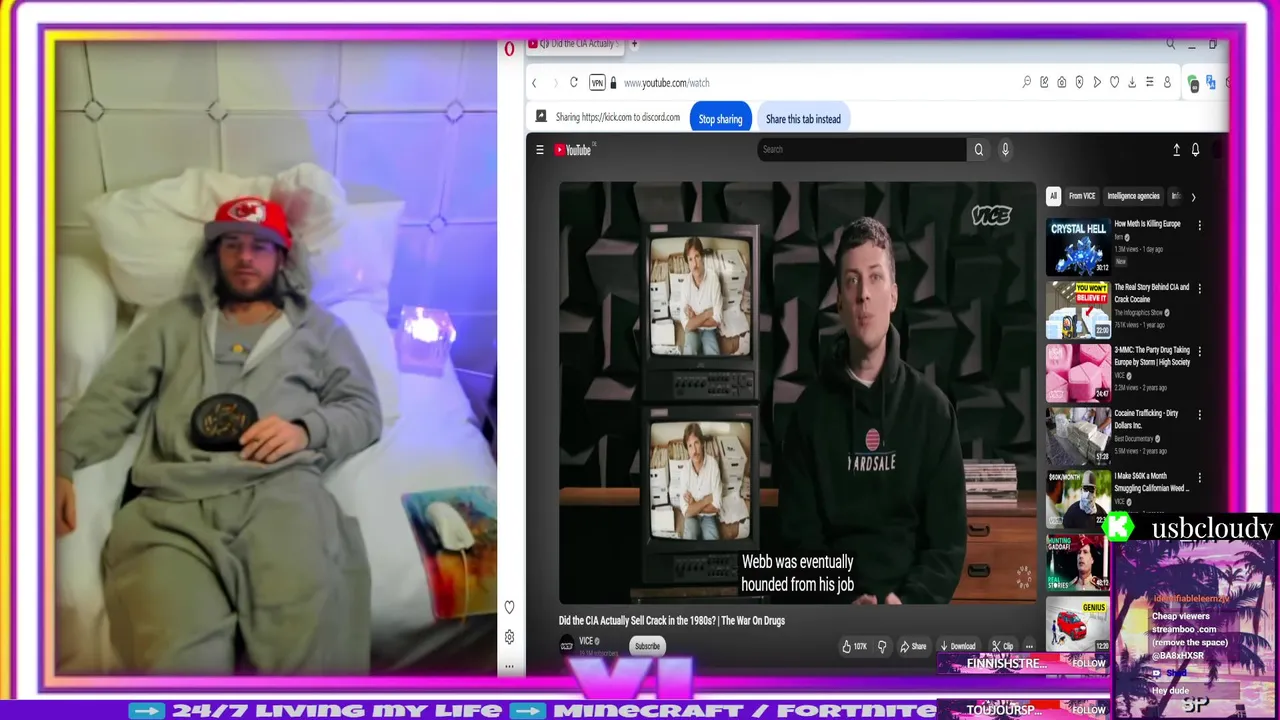Dislike the video
Screen dimensions: 1280x720
[x=882, y=646]
